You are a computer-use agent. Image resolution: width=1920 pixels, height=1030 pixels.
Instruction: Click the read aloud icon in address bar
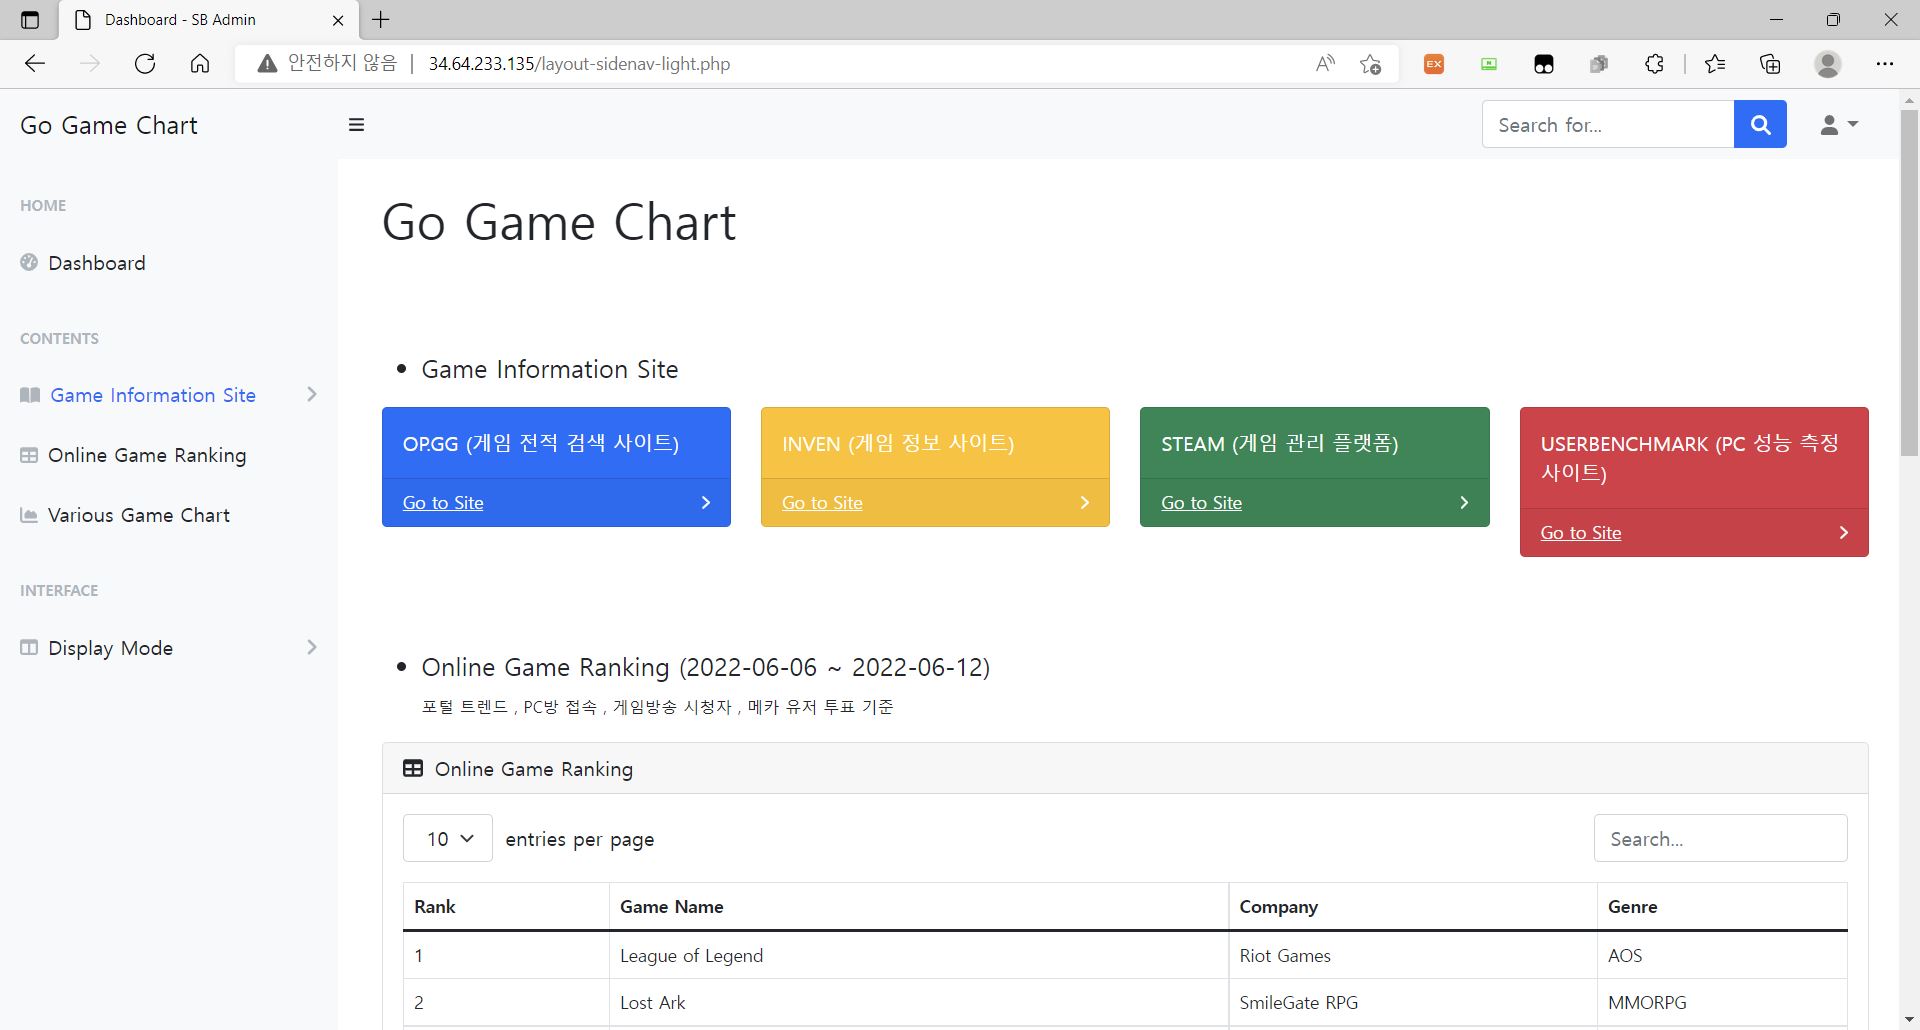[x=1325, y=64]
